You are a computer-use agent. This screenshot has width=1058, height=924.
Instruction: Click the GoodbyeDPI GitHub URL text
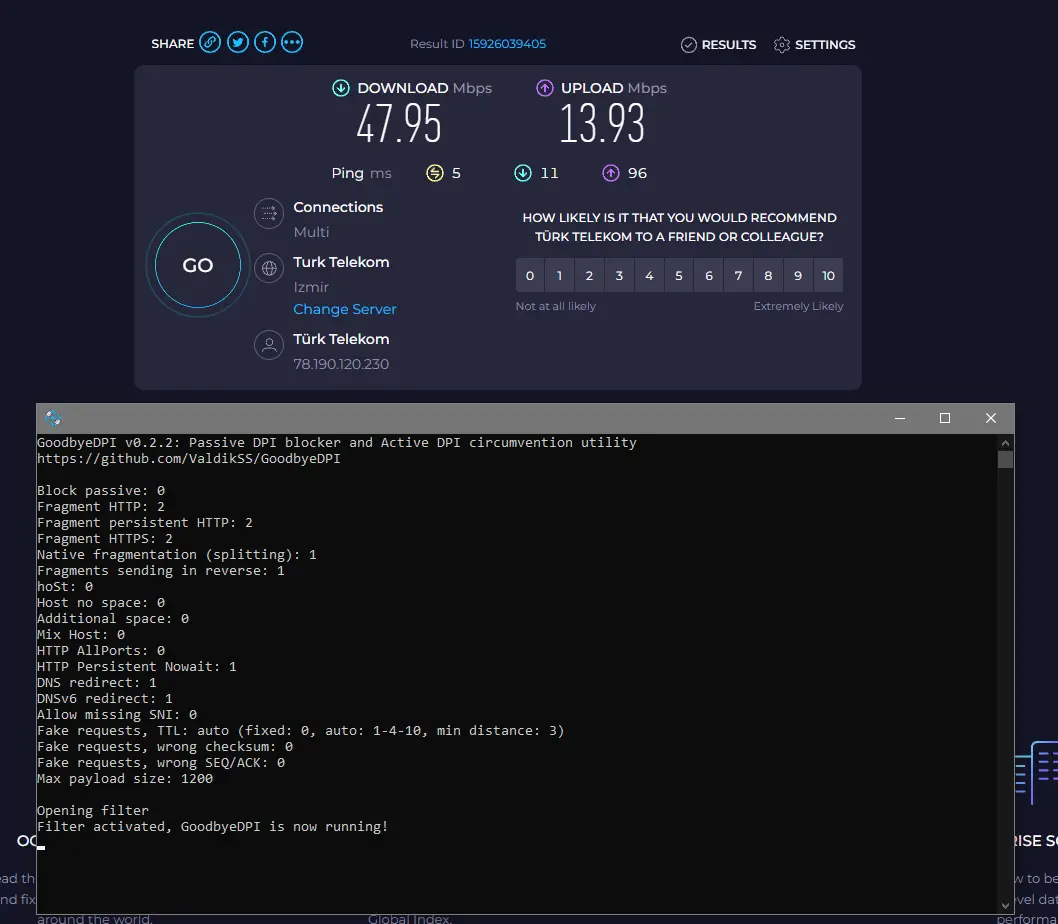pos(189,458)
